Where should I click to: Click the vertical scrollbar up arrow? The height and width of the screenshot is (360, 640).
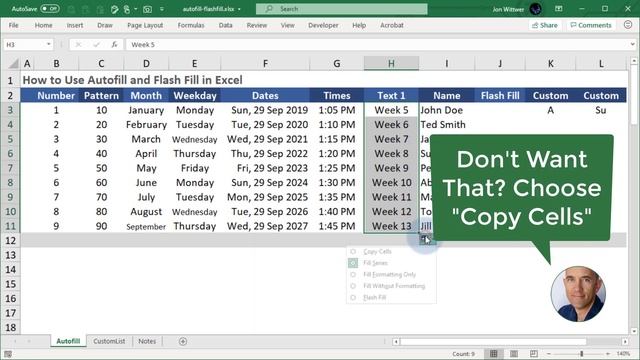633,61
